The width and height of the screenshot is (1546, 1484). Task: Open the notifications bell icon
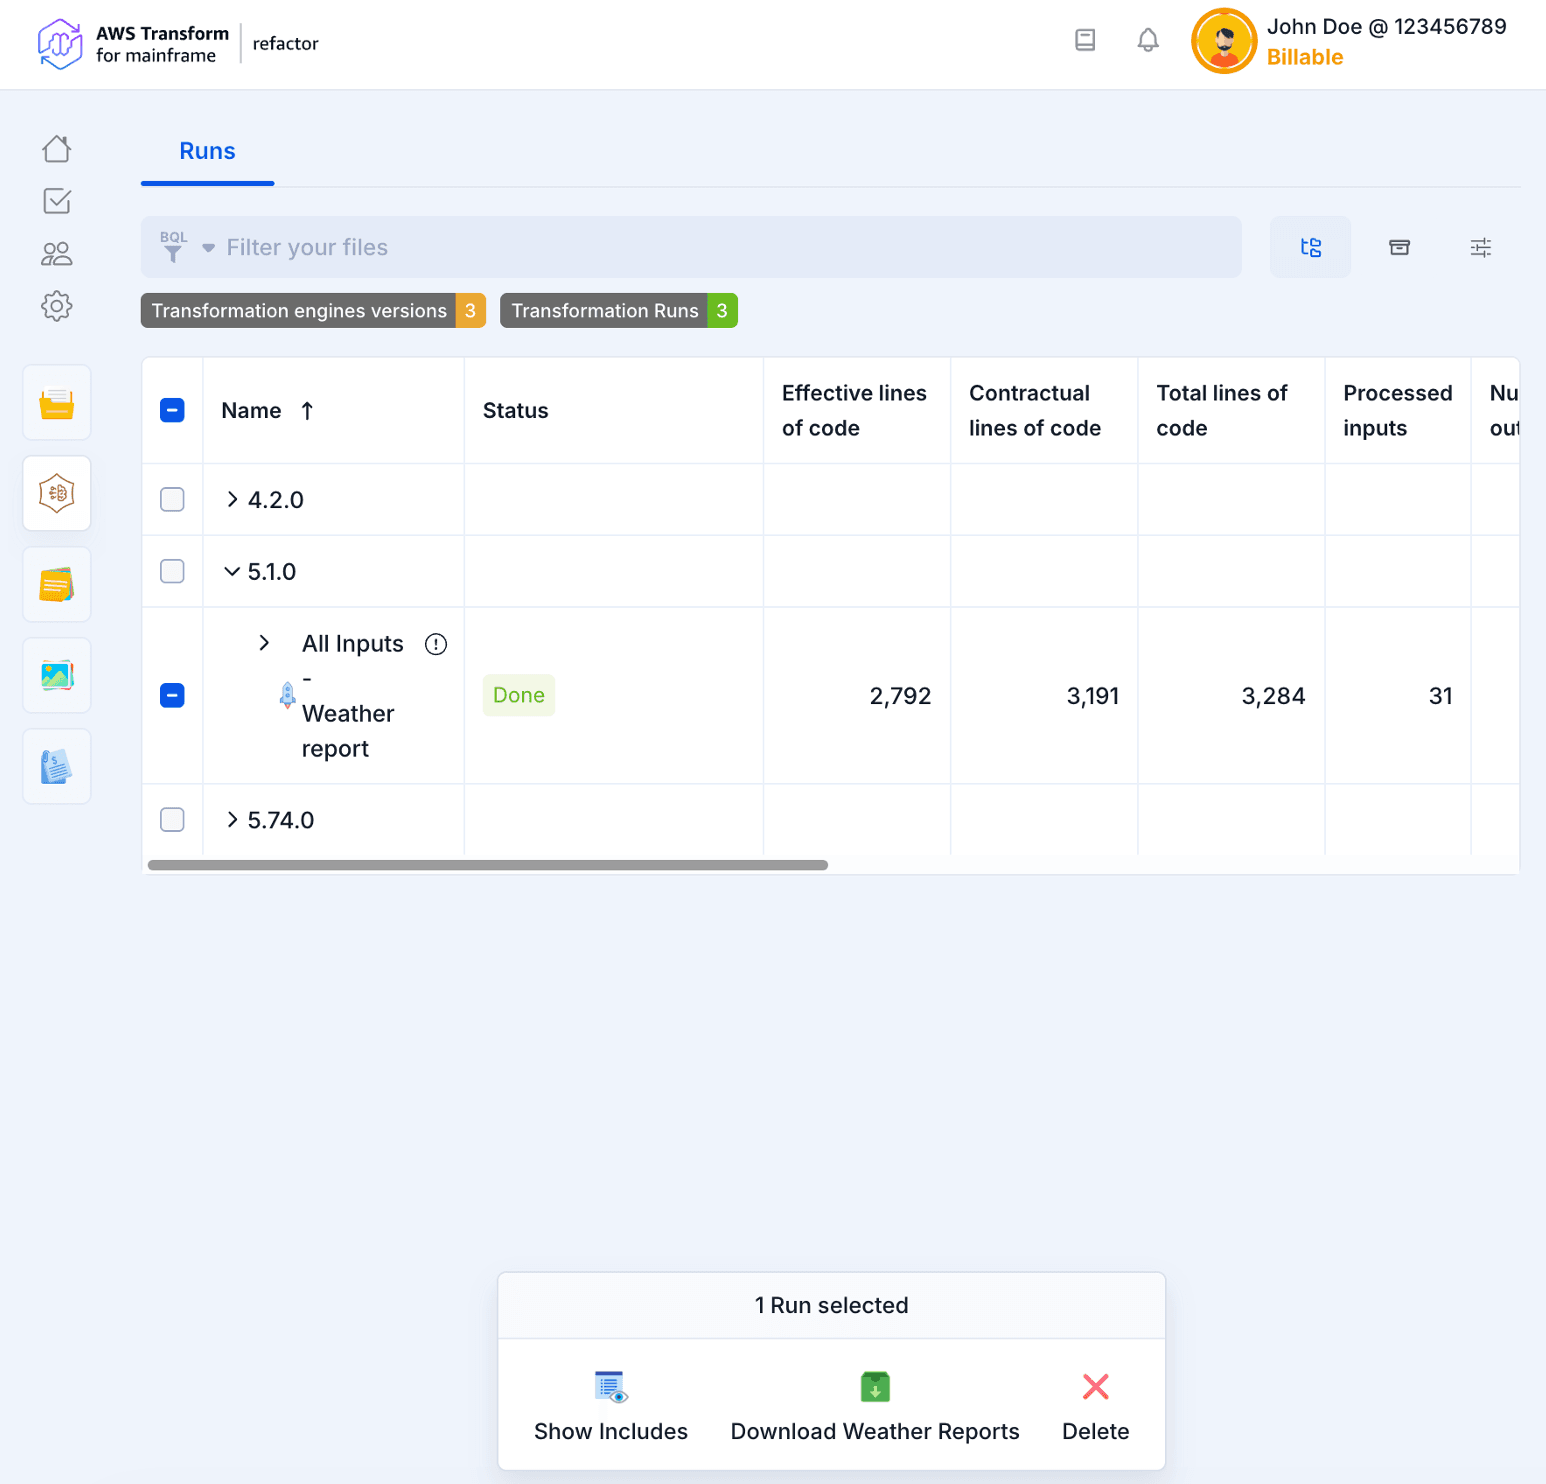[1148, 40]
